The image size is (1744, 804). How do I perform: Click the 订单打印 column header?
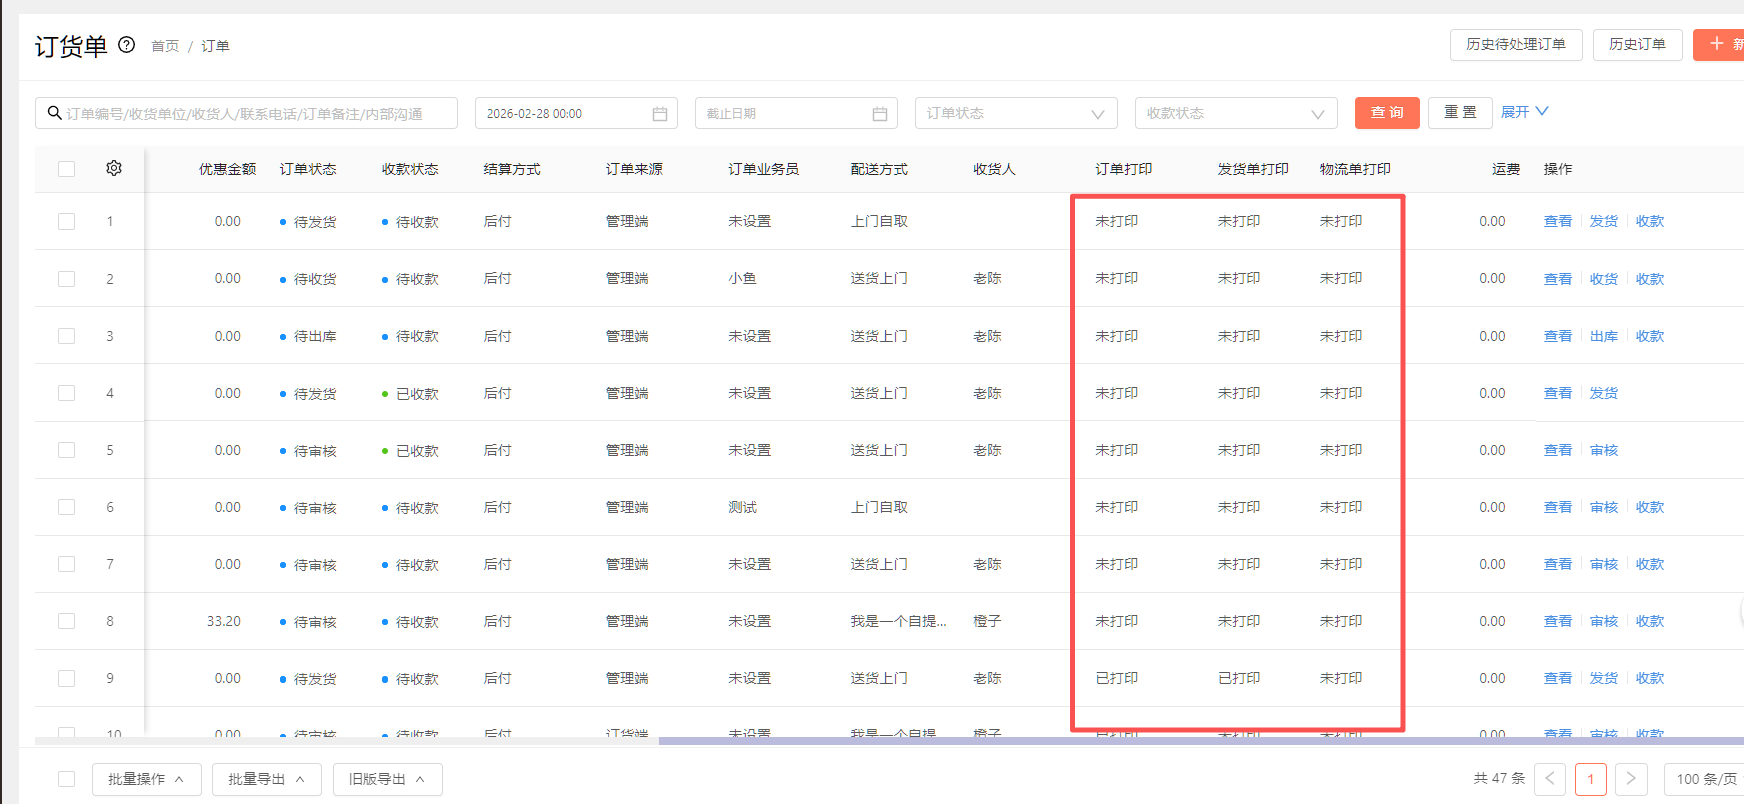click(1124, 169)
